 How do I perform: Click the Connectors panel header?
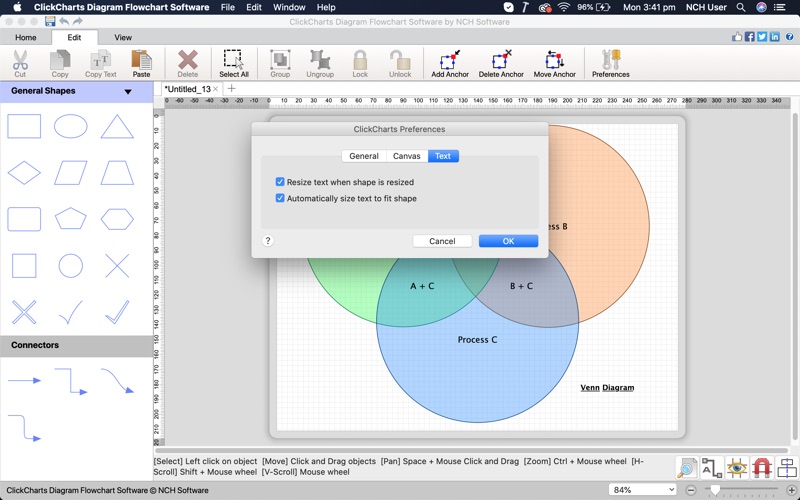[x=77, y=345]
